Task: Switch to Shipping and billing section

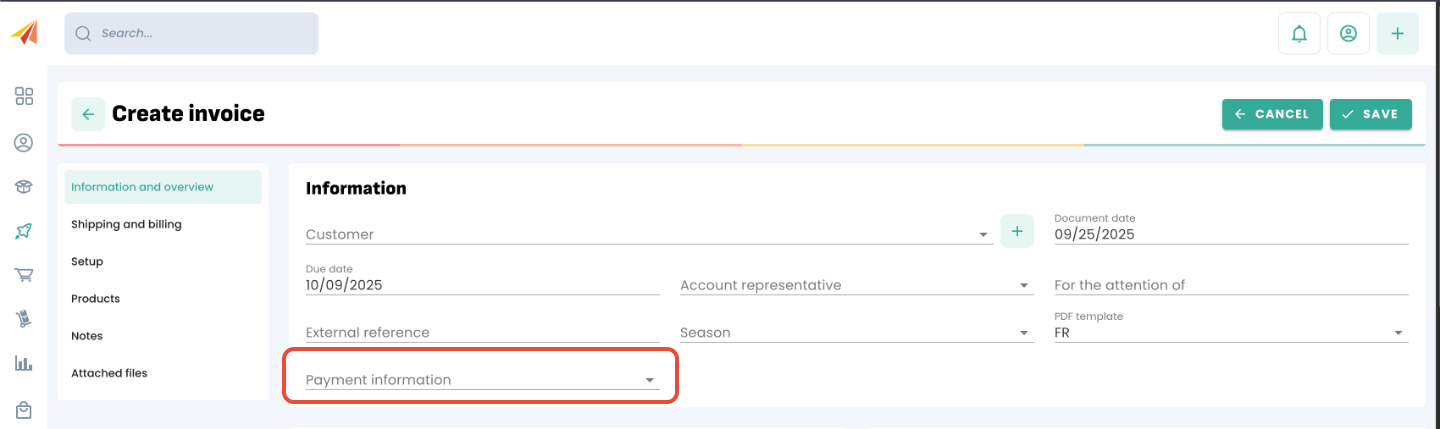Action: (x=126, y=224)
